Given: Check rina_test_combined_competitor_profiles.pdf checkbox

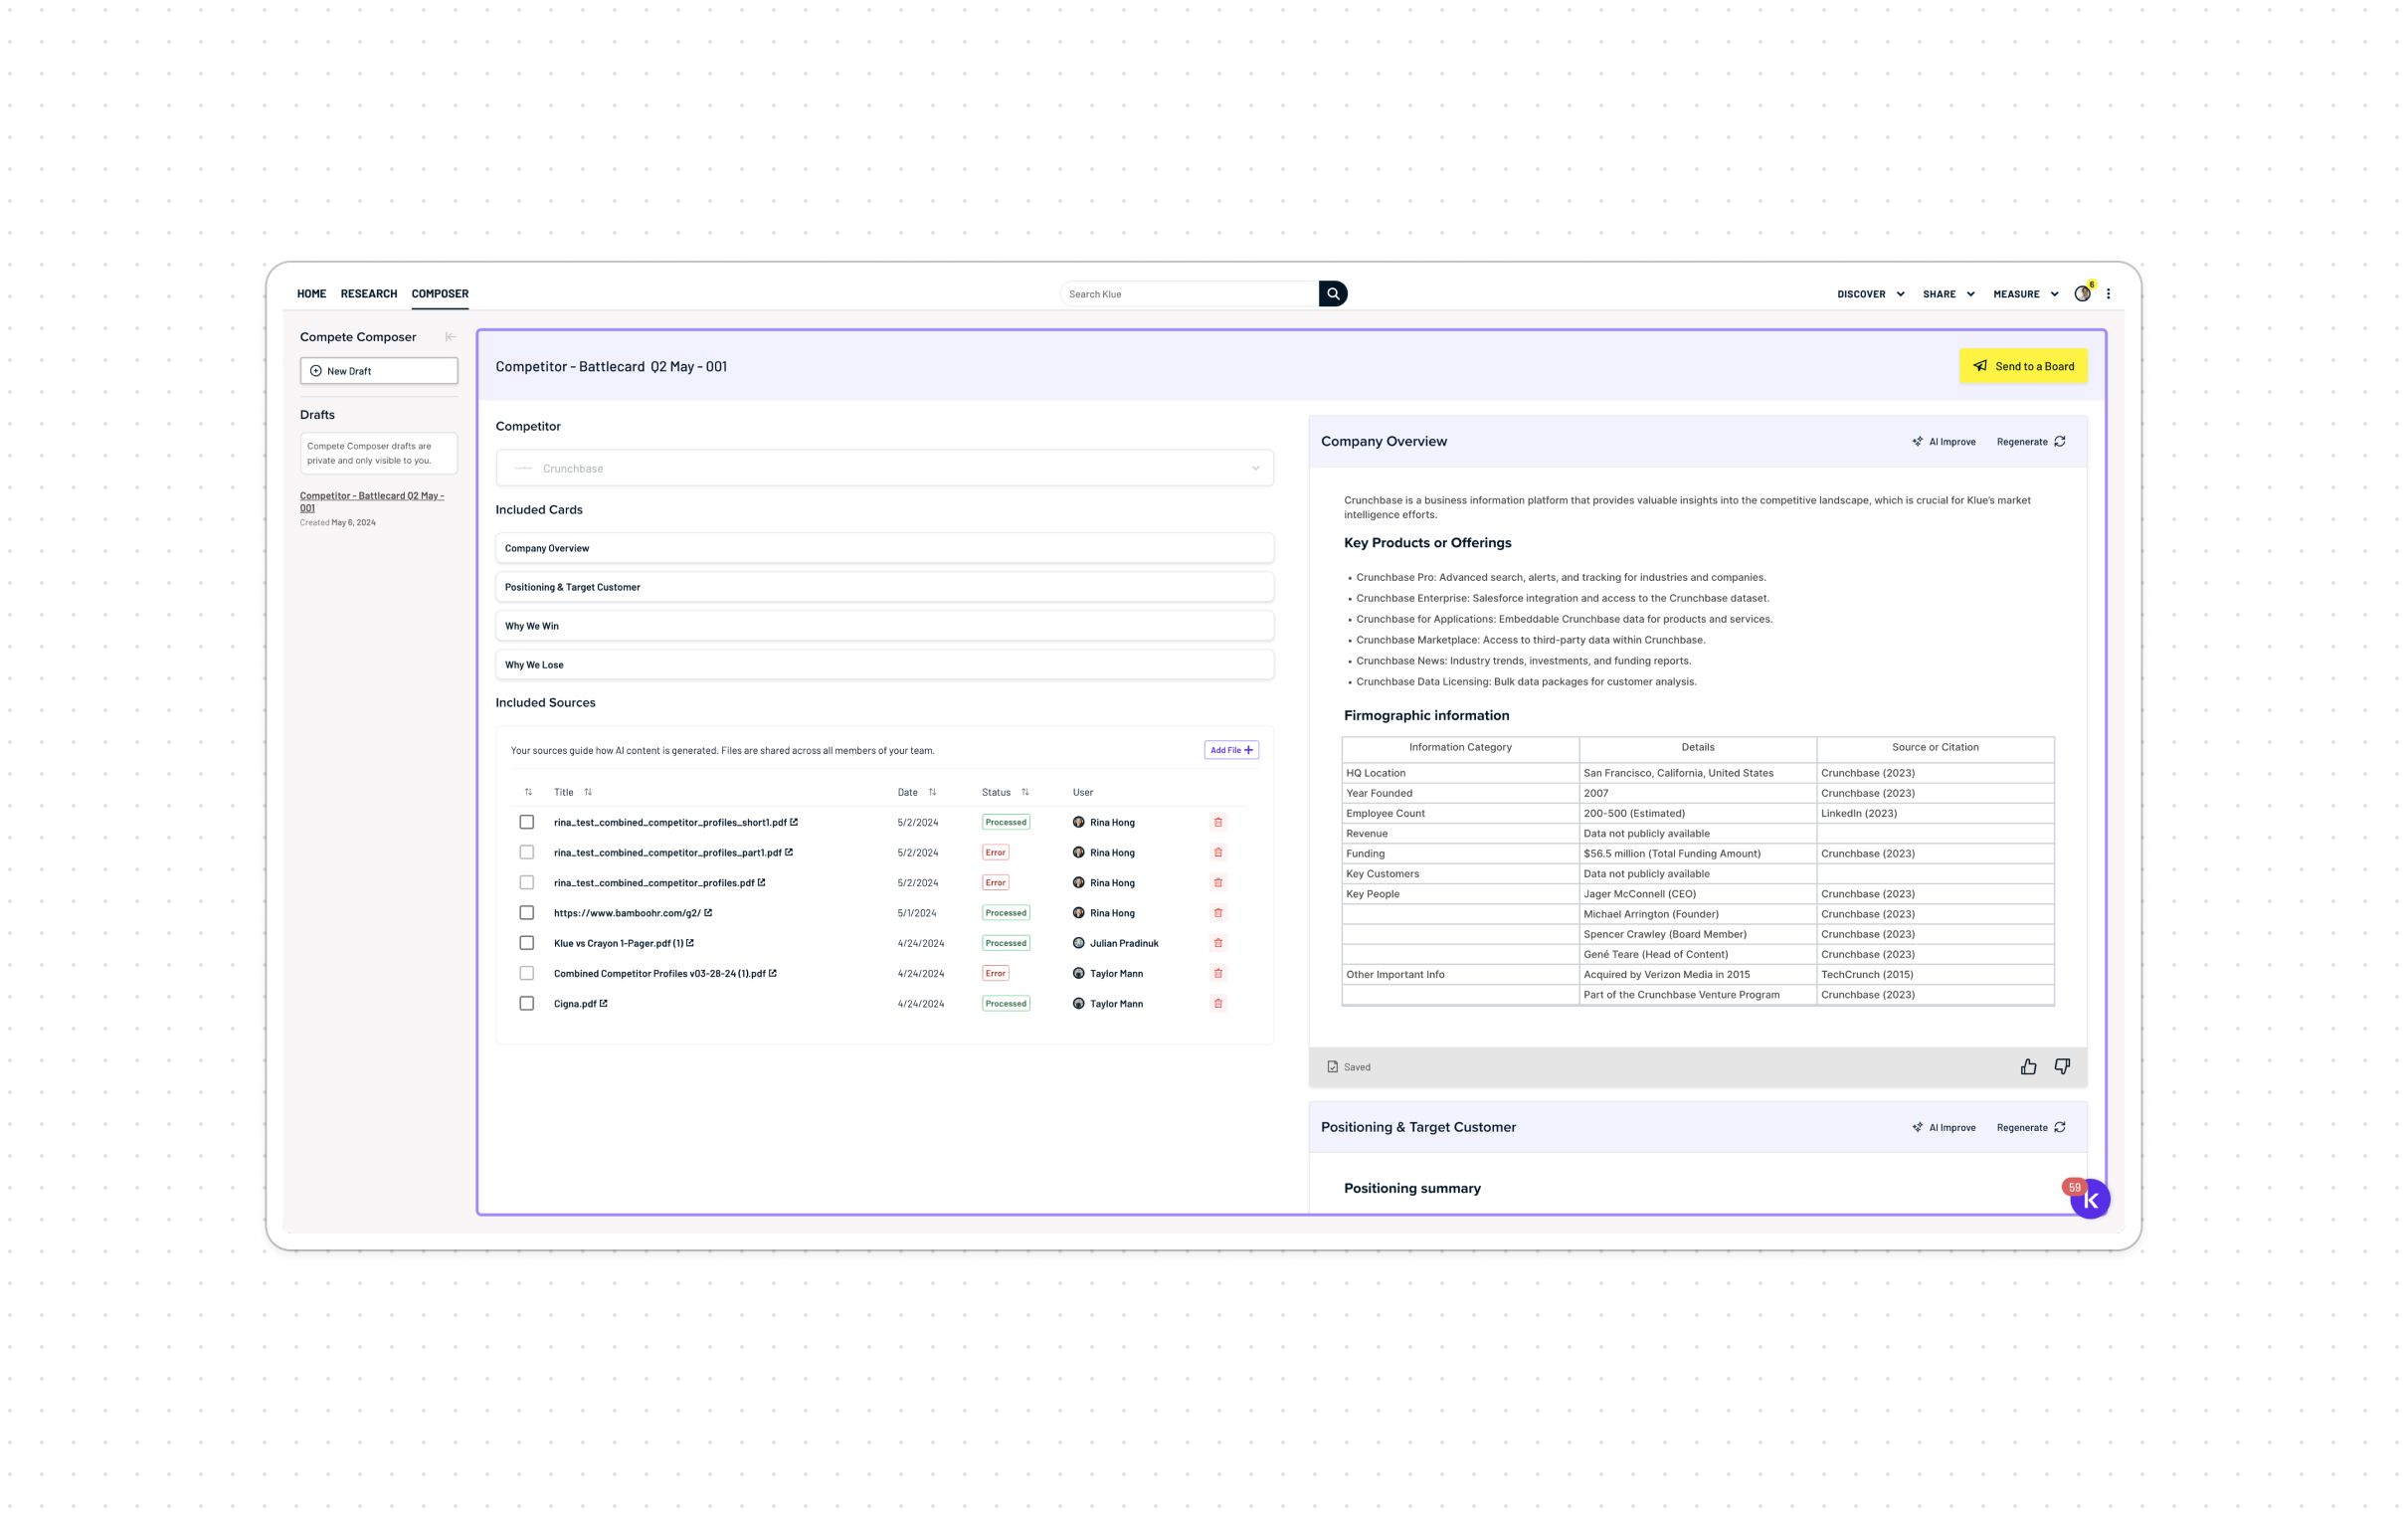Looking at the screenshot, I should click(x=527, y=883).
